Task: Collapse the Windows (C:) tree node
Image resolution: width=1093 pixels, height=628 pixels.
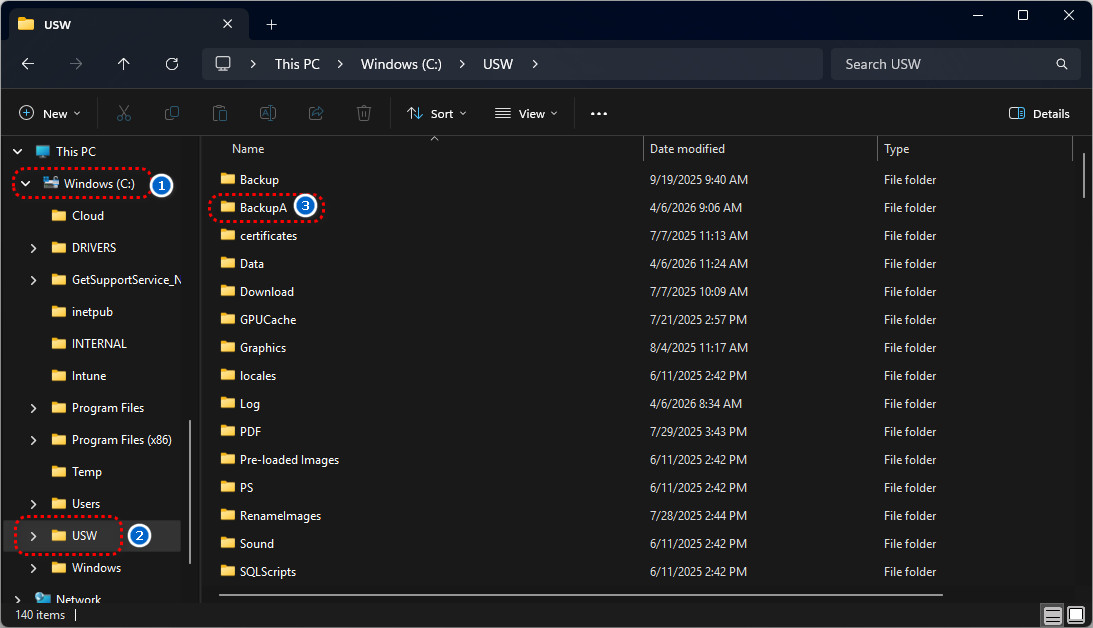Action: (26, 184)
